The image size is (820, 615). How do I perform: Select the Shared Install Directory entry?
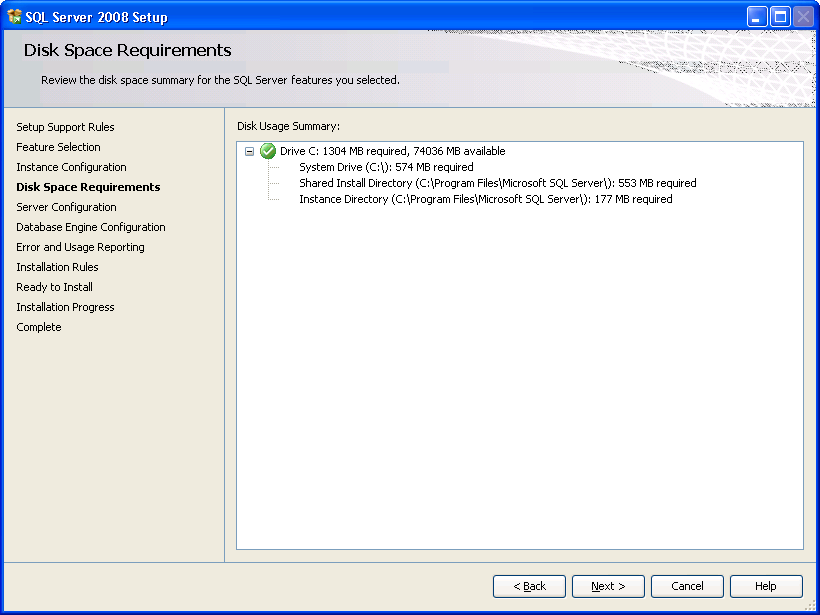[x=498, y=183]
